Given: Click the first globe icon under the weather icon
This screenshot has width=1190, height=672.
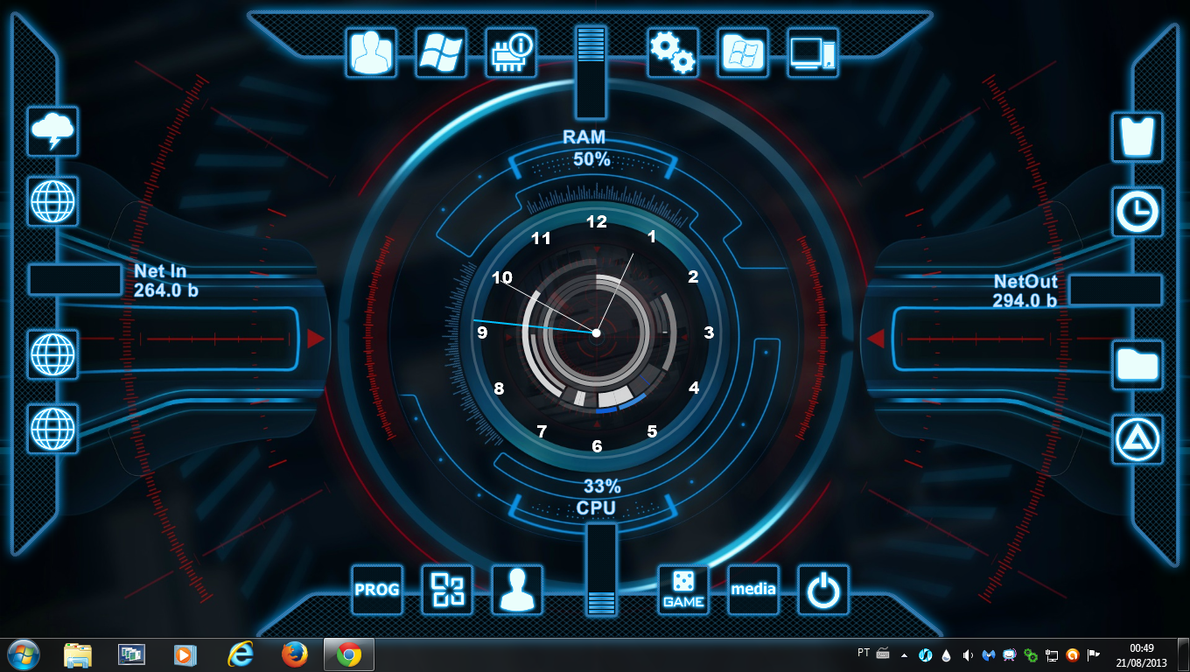Looking at the screenshot, I should pyautogui.click(x=52, y=201).
